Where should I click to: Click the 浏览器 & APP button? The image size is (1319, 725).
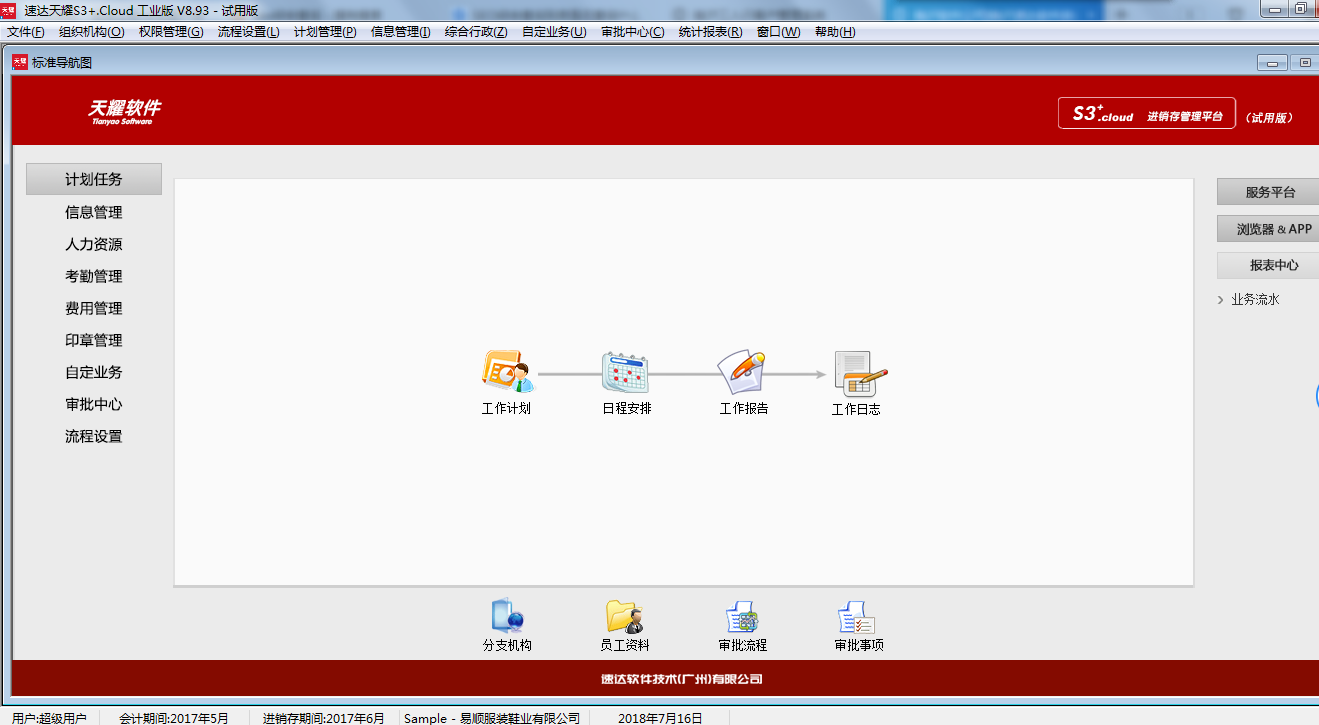click(1269, 229)
